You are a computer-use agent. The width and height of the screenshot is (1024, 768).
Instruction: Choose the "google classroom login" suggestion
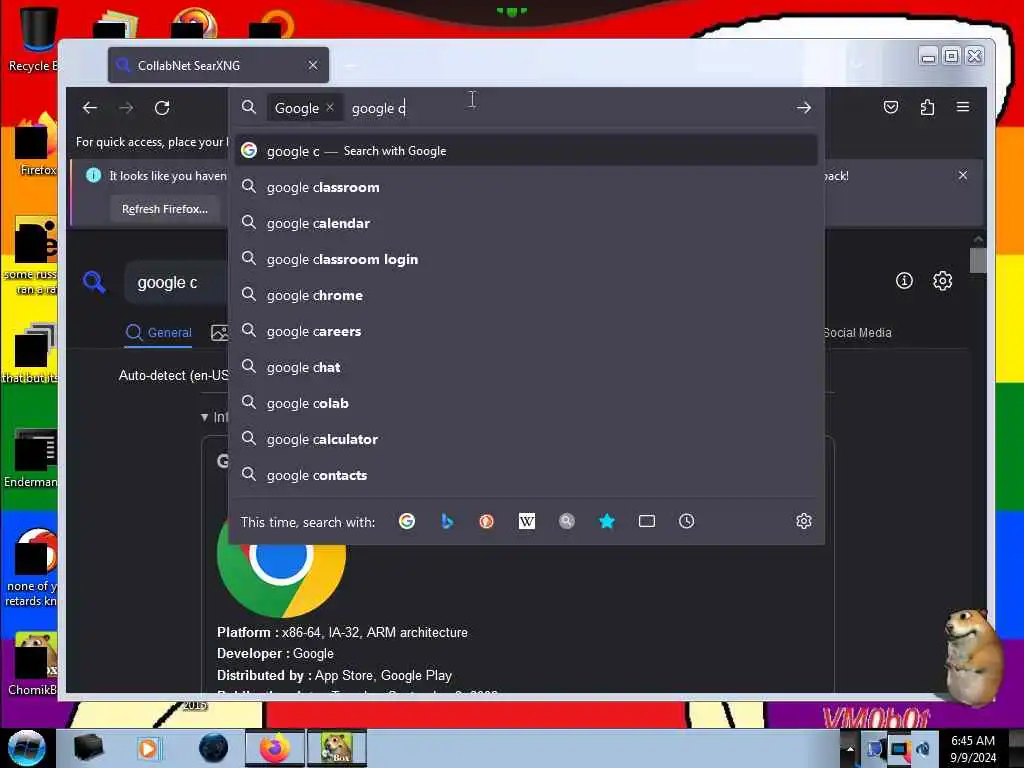(526, 259)
